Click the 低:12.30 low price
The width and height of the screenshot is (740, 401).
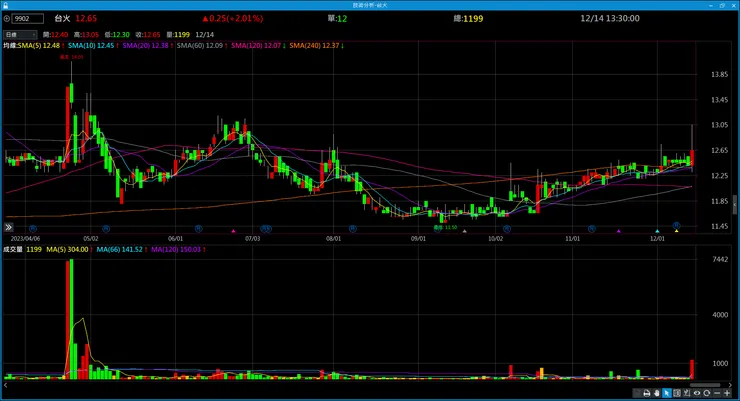pyautogui.click(x=117, y=35)
